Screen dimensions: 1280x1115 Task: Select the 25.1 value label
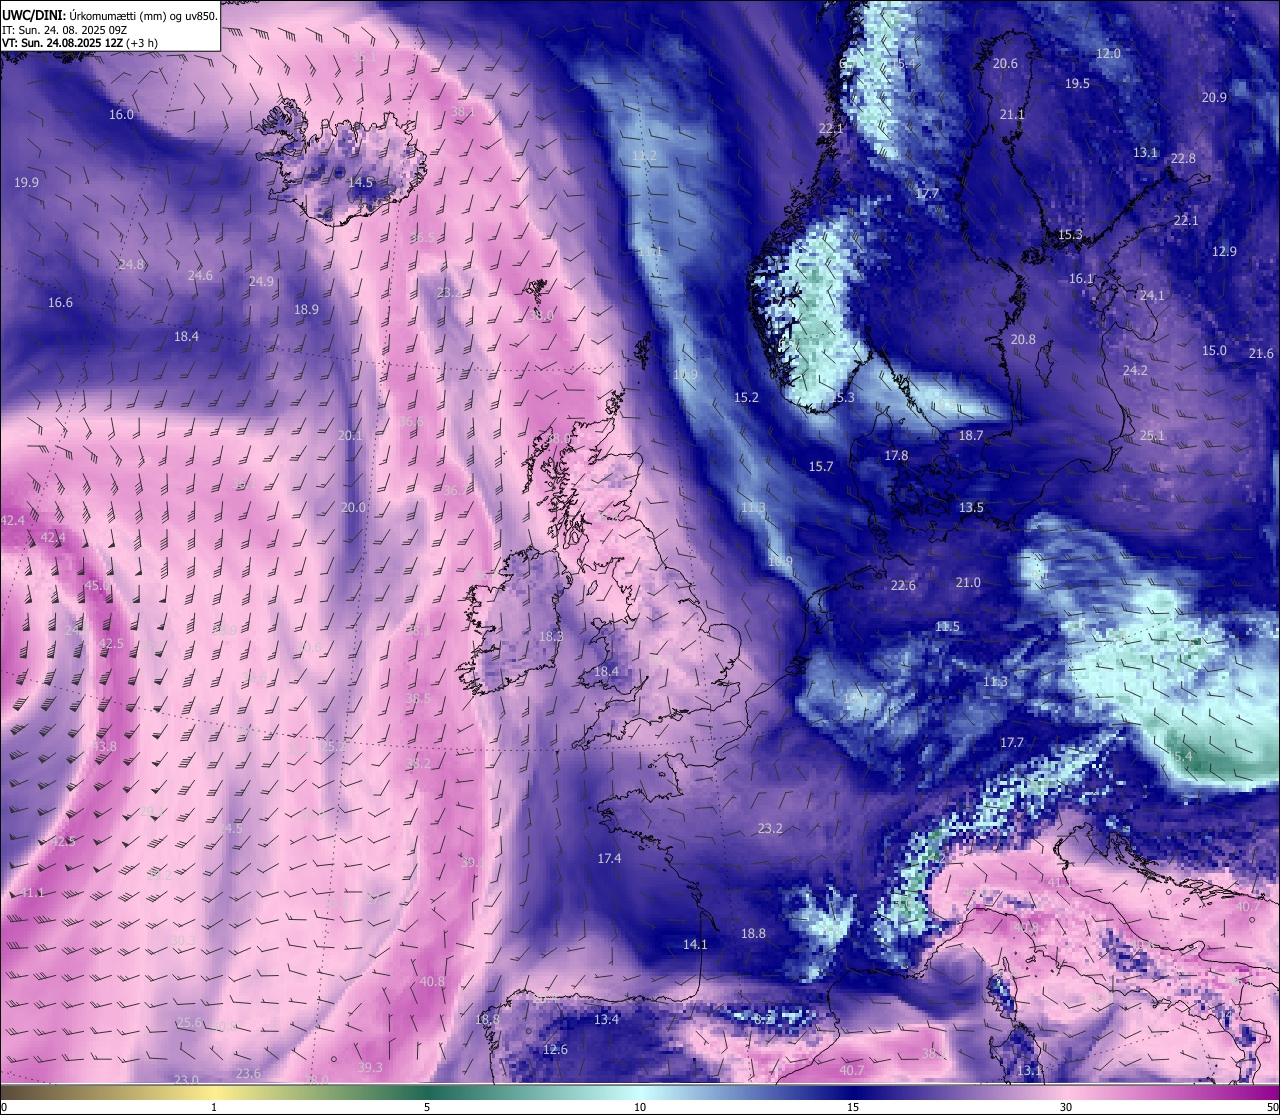click(x=1152, y=436)
